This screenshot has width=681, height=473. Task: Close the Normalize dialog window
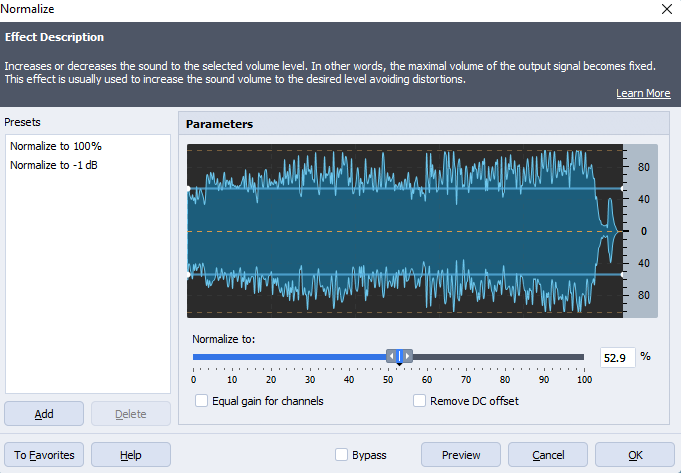pyautogui.click(x=667, y=9)
